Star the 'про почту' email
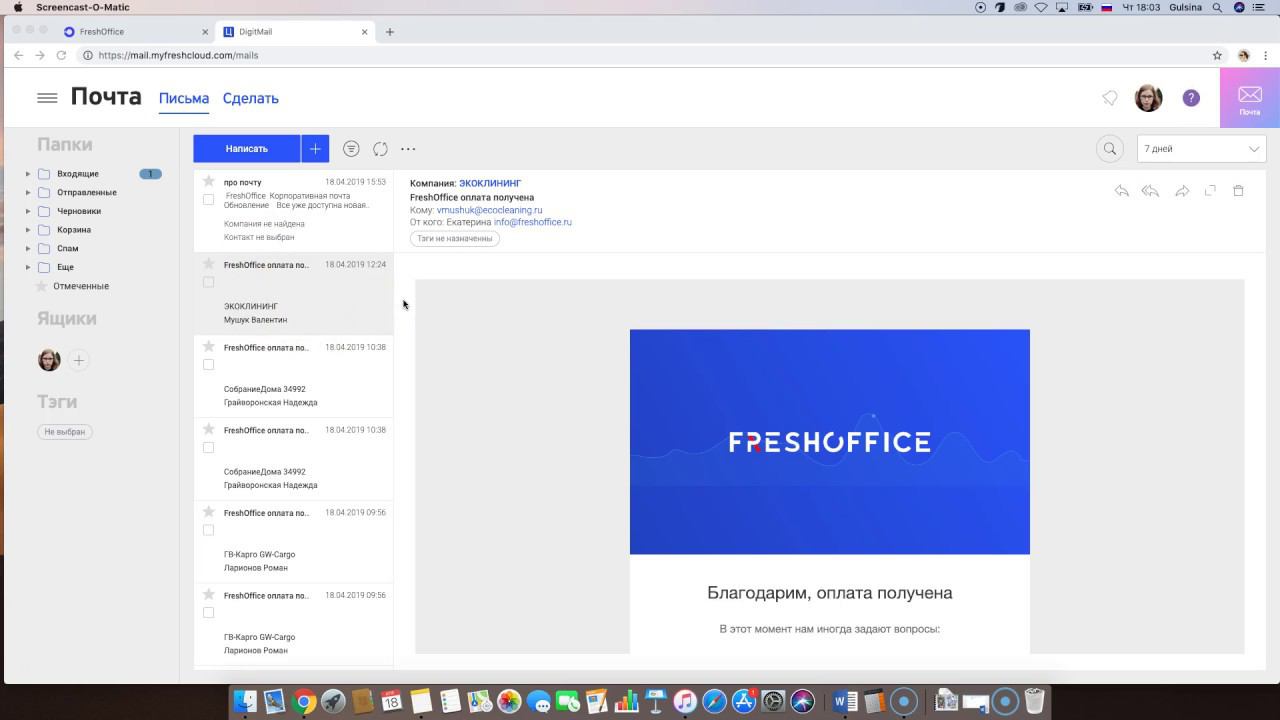Image resolution: width=1280 pixels, height=720 pixels. click(x=209, y=181)
